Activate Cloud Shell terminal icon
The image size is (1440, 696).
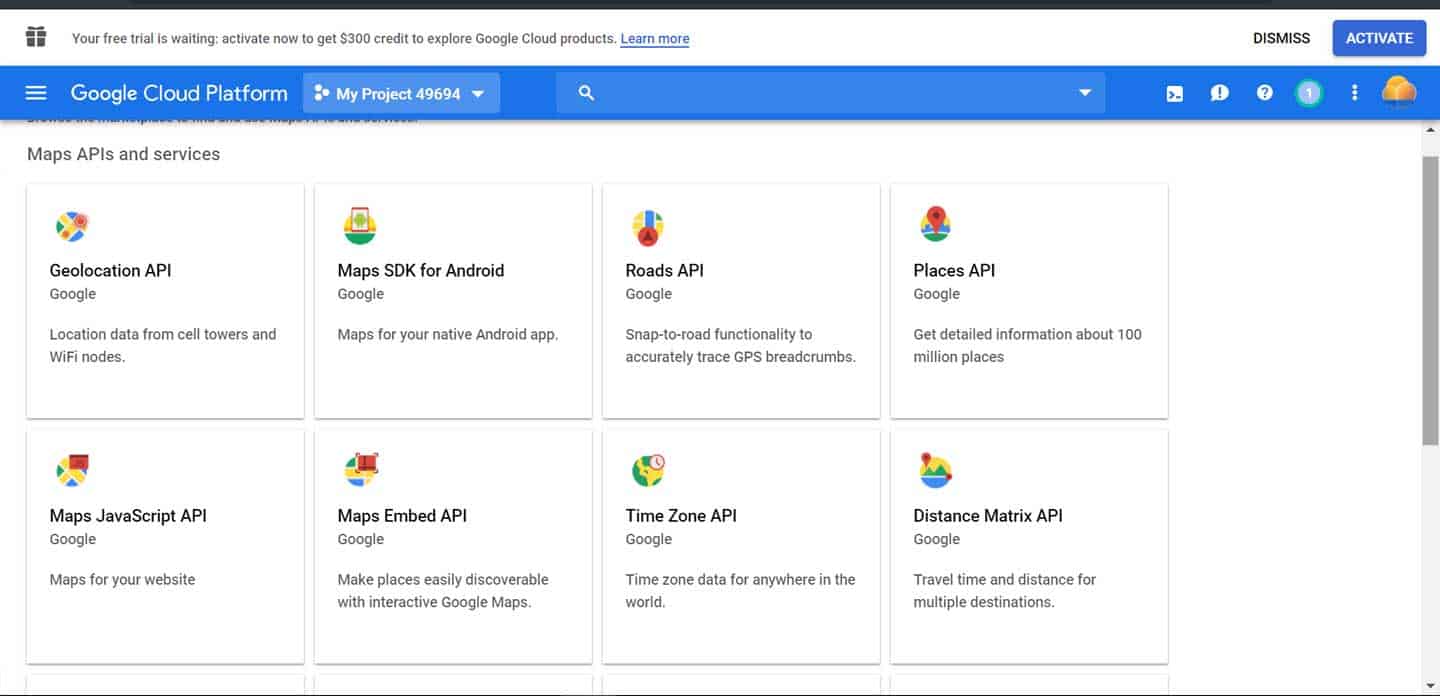click(x=1175, y=93)
